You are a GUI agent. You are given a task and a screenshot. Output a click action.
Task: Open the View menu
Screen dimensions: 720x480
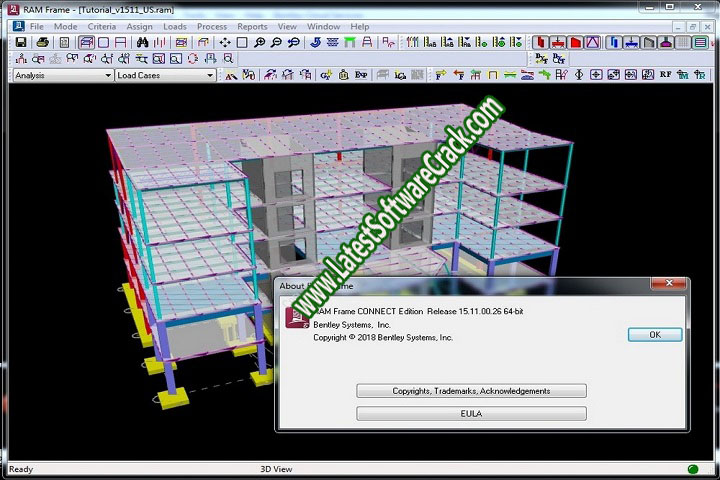(x=287, y=27)
